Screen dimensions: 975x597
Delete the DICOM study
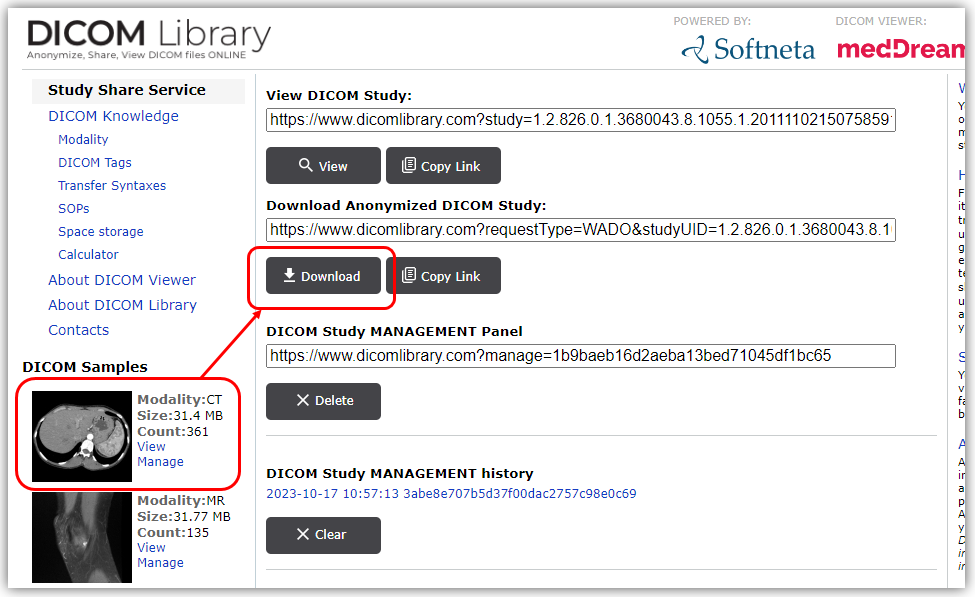[323, 400]
